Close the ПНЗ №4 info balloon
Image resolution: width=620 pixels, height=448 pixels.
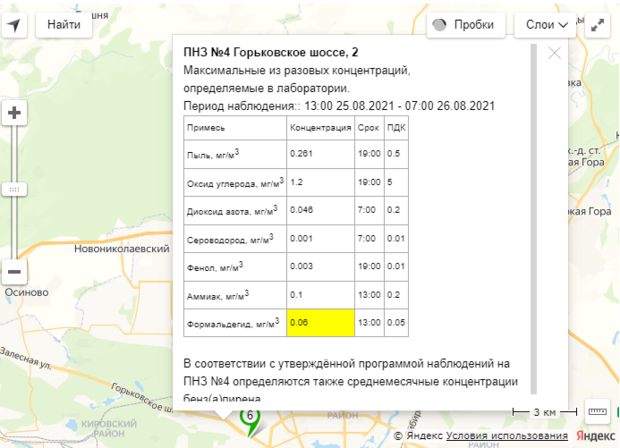(x=555, y=53)
